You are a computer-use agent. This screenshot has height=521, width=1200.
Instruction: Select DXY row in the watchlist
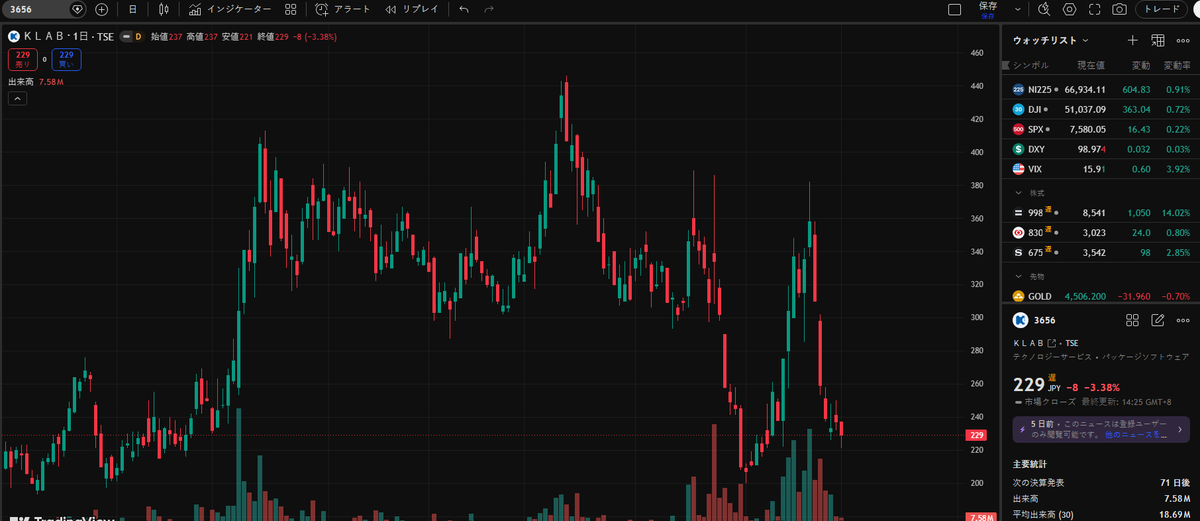(x=1100, y=149)
